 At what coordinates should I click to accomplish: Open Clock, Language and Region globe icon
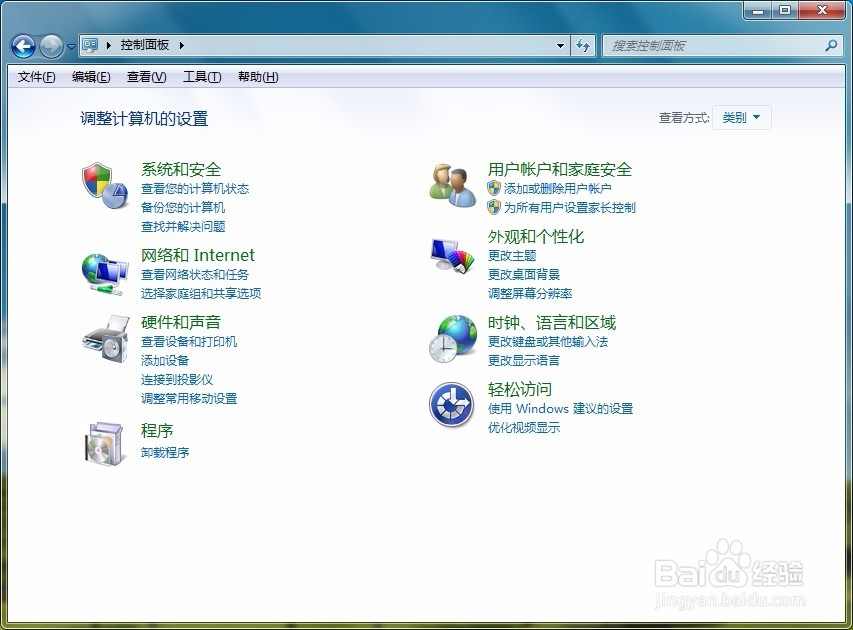coord(453,339)
